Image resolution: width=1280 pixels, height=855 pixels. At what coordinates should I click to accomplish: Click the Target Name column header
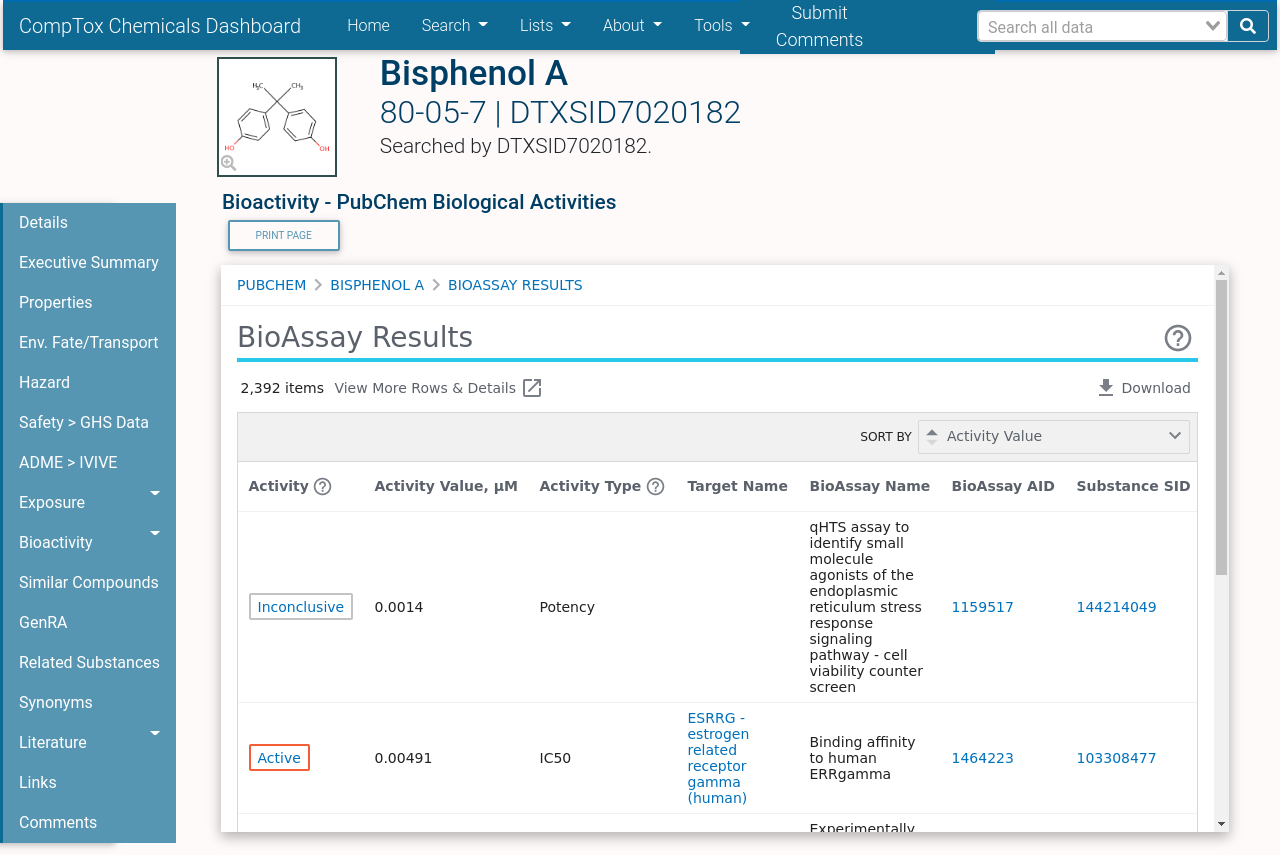tap(738, 486)
